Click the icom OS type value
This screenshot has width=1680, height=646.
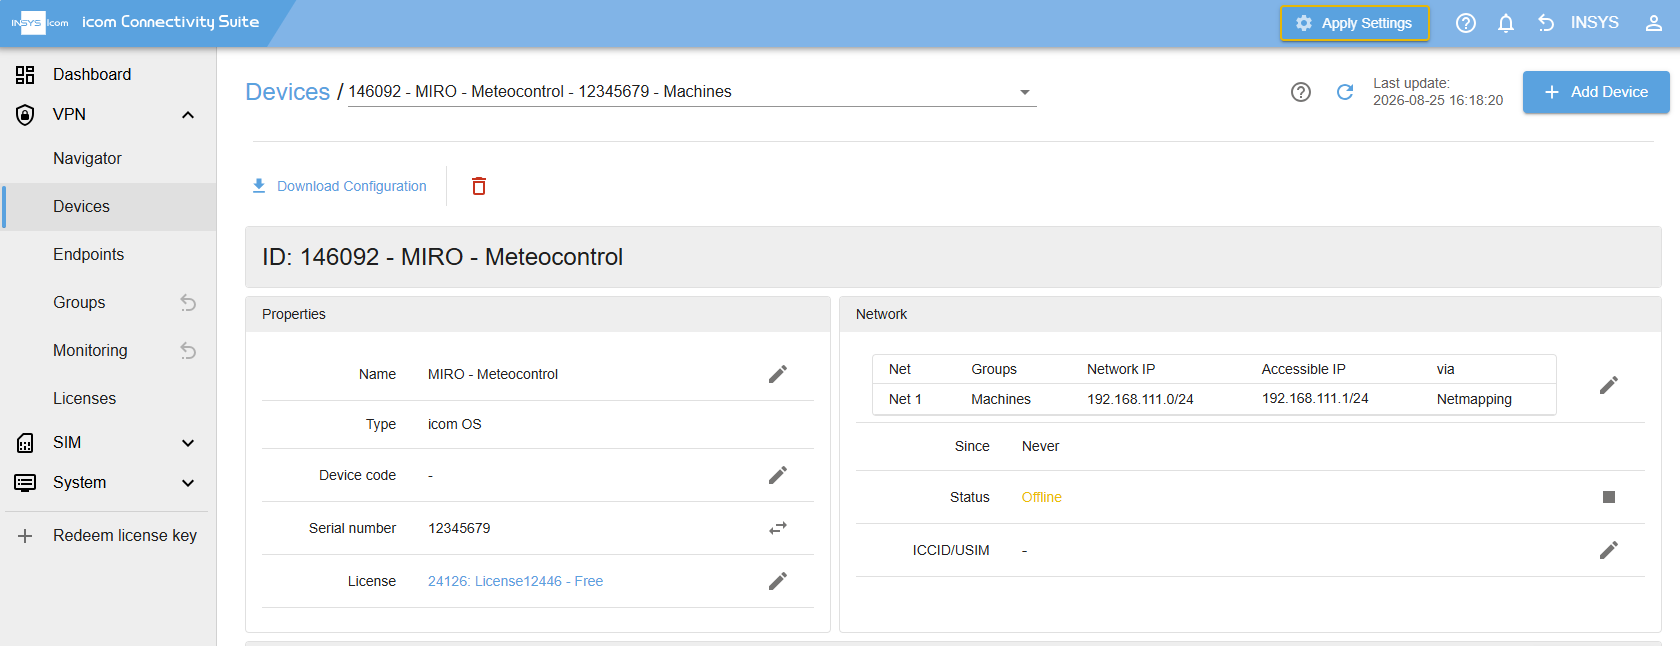tap(455, 424)
